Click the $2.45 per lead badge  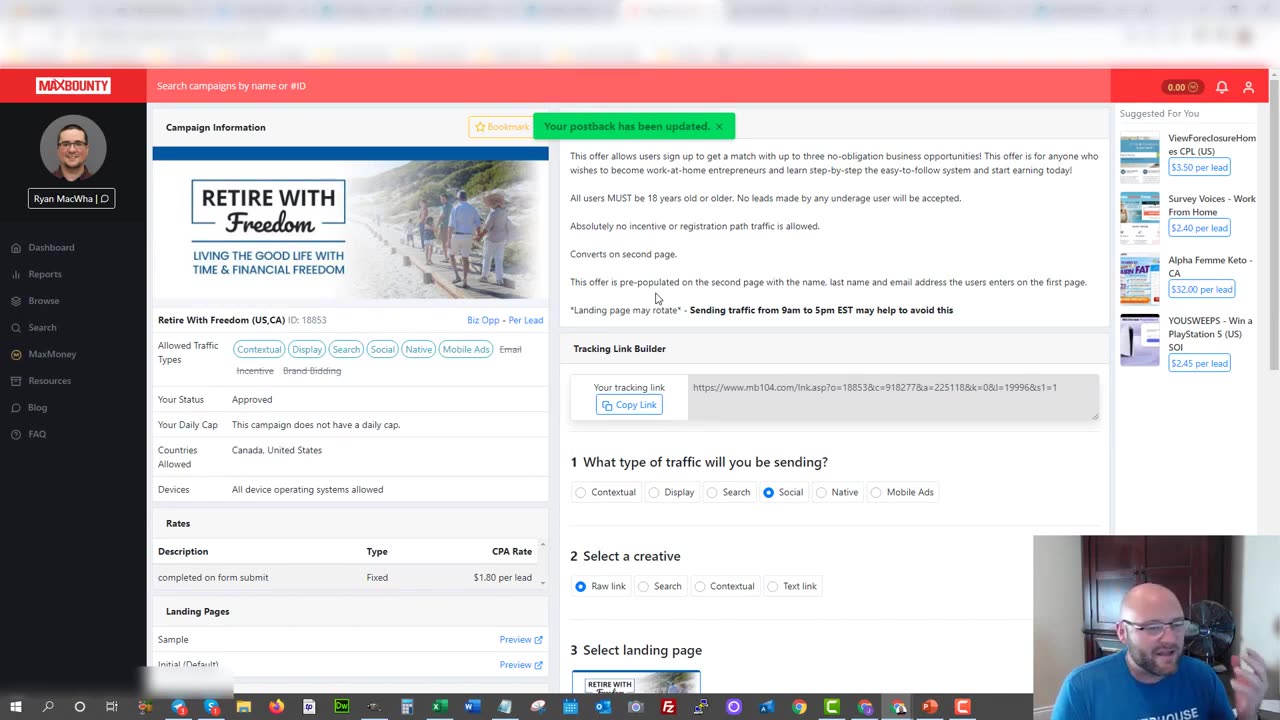pyautogui.click(x=1199, y=363)
